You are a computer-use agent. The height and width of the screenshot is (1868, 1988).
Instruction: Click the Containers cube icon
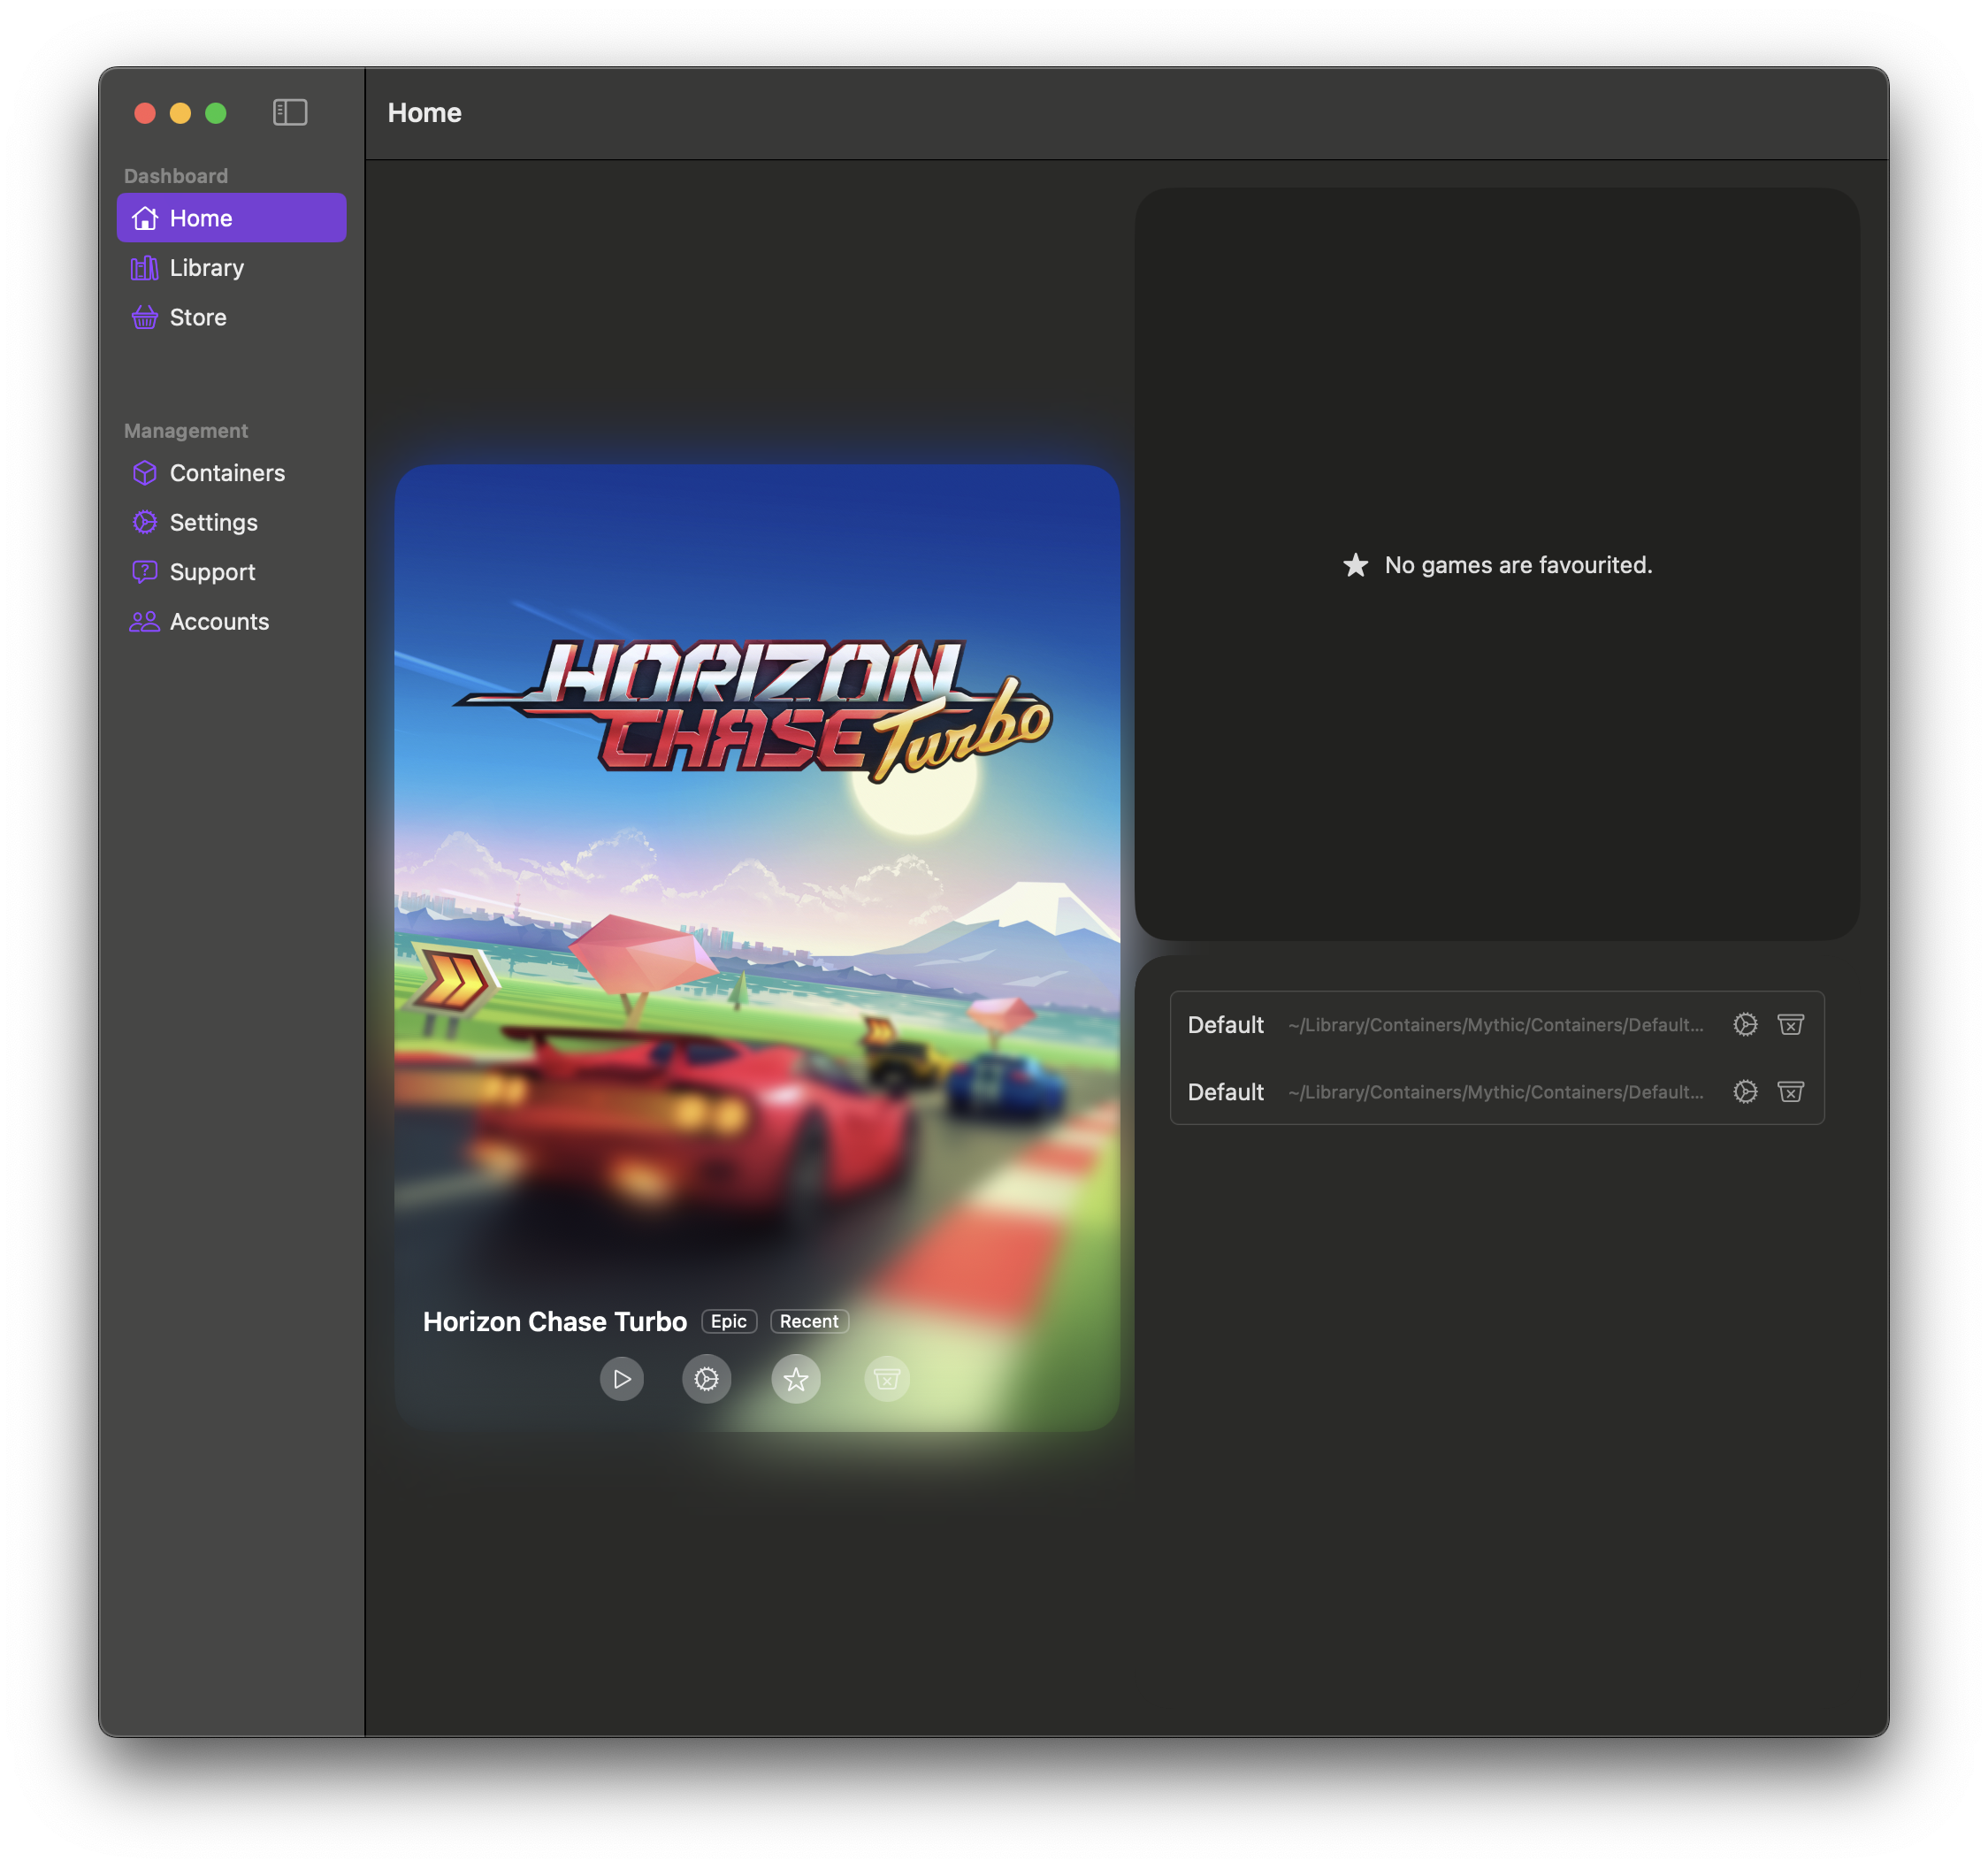point(145,473)
